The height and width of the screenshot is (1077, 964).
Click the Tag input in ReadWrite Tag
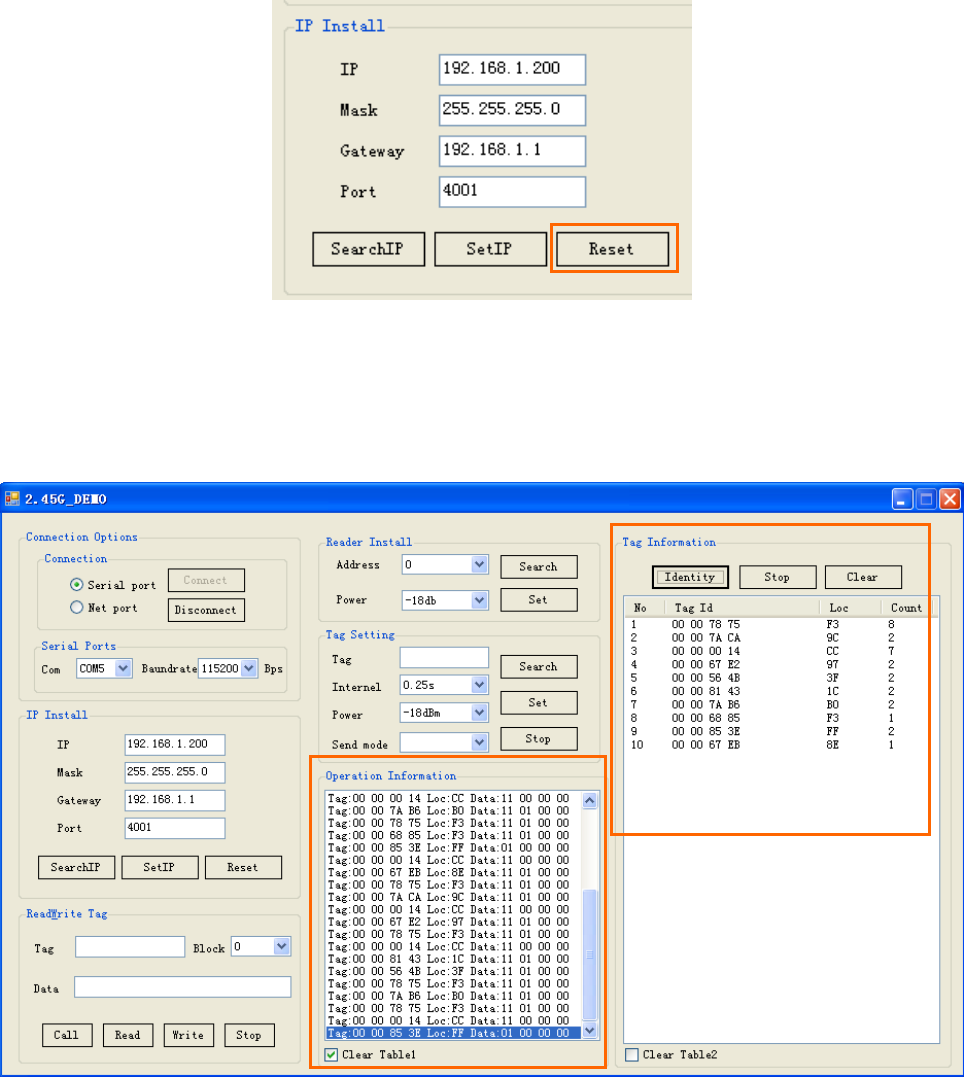pyautogui.click(x=130, y=946)
